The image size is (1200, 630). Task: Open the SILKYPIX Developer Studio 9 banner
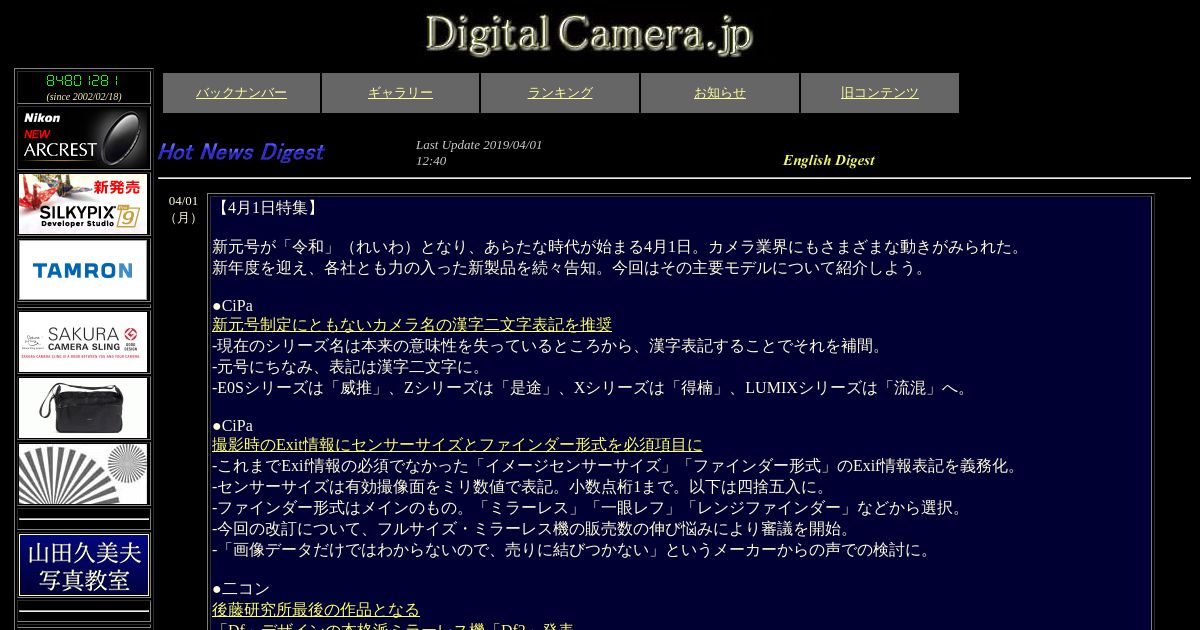[84, 204]
